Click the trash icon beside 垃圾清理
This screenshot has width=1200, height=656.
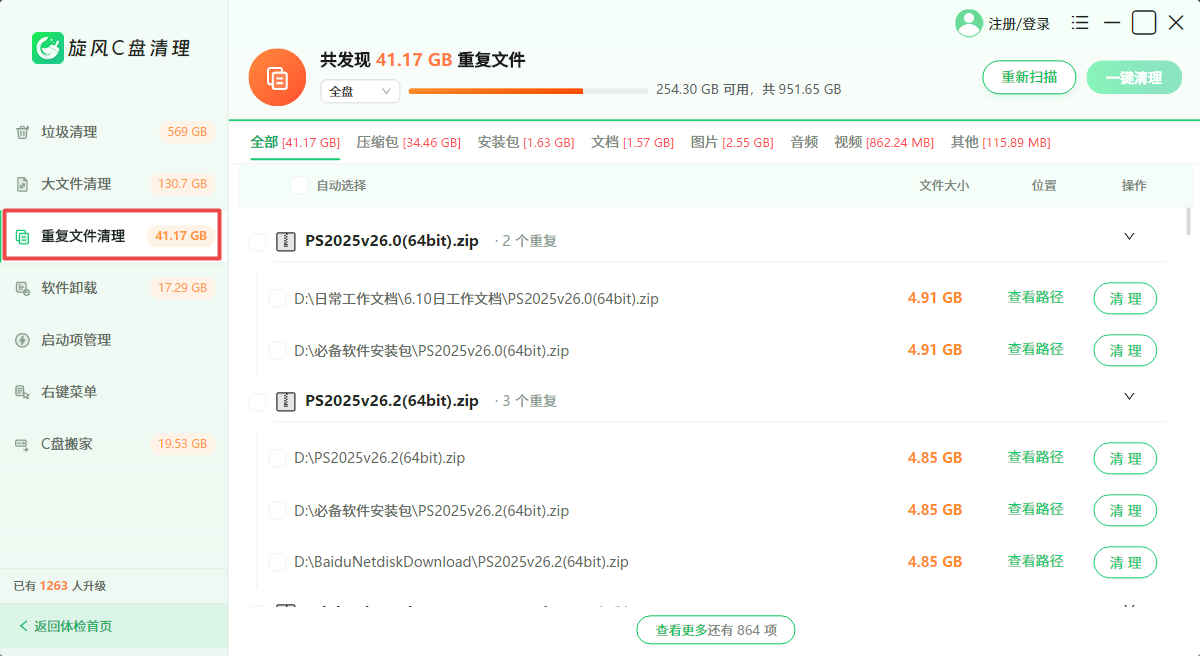tap(22, 132)
